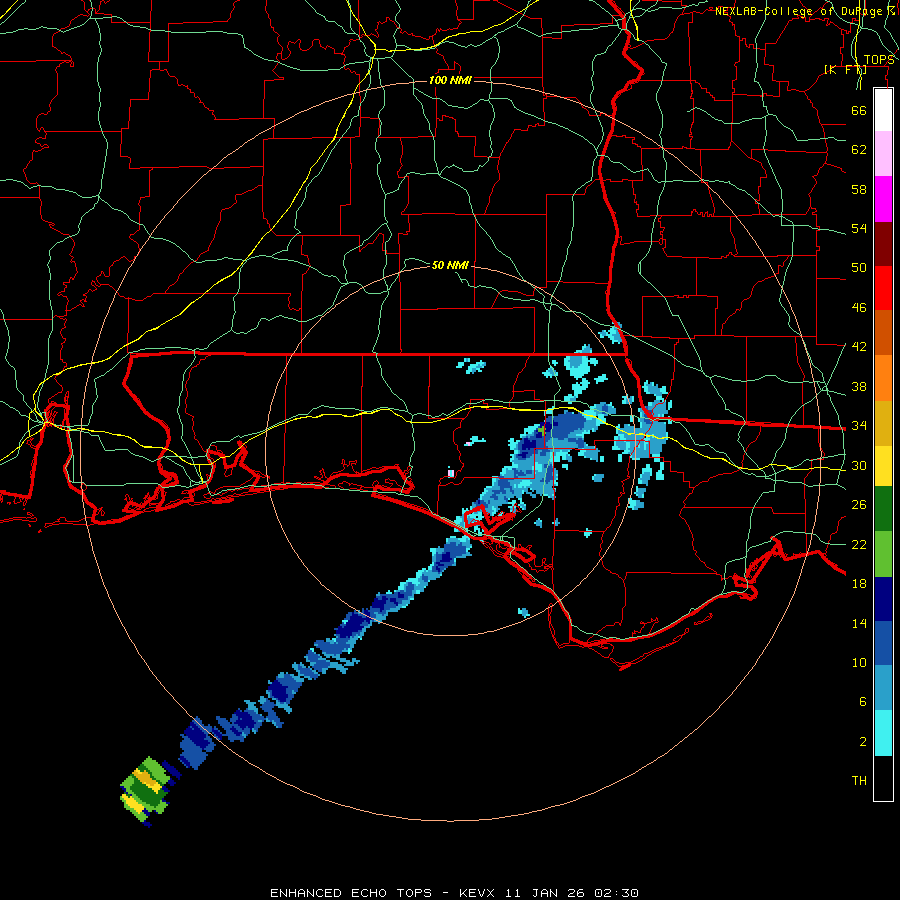This screenshot has width=900, height=900.
Task: Click the green-yellow high echo top cell offshore
Action: [146, 791]
